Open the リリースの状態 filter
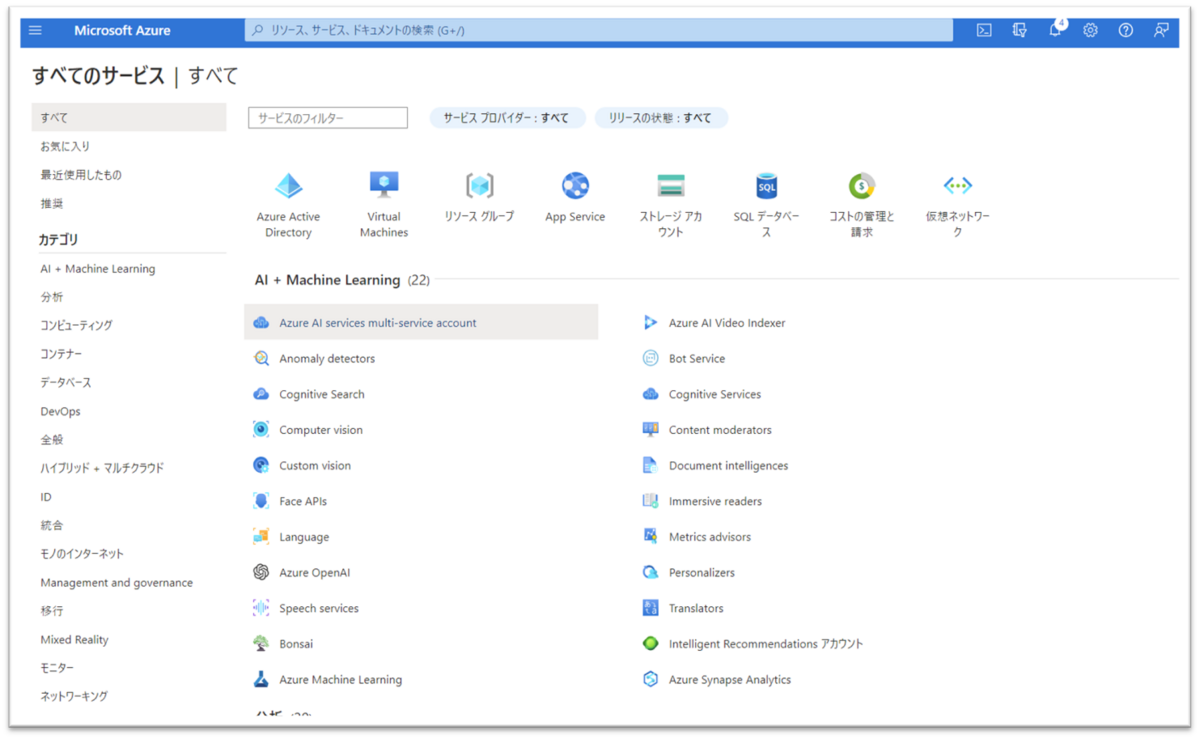The height and width of the screenshot is (739, 1200). point(661,118)
